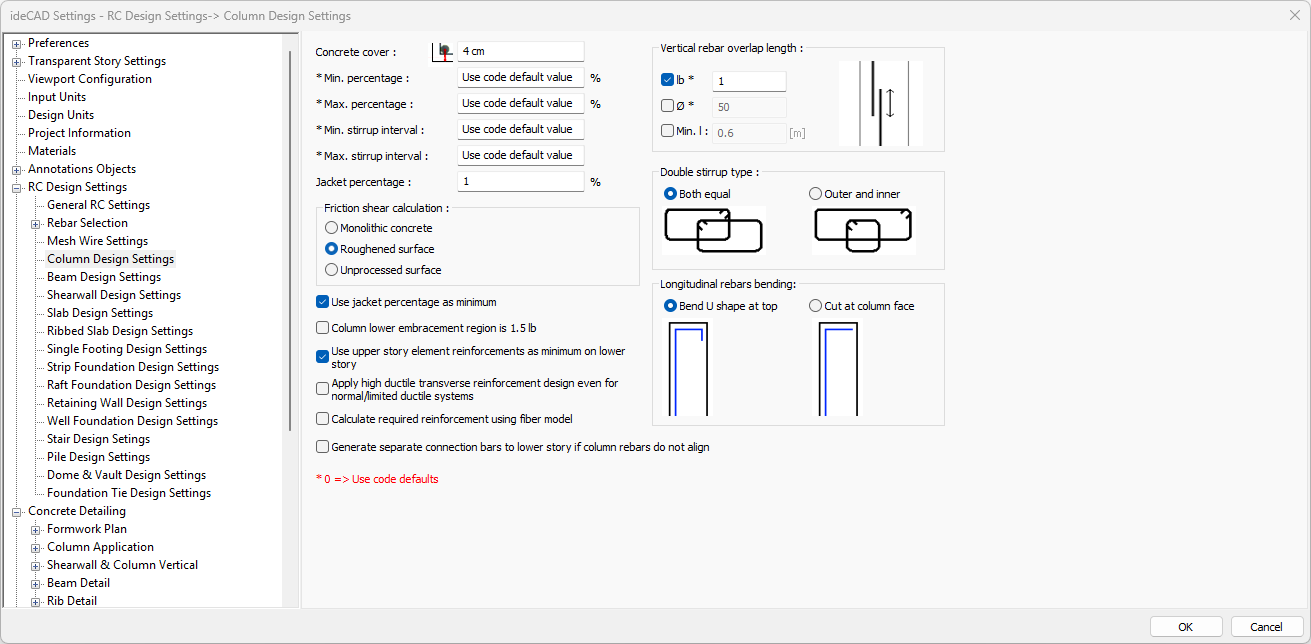This screenshot has height=644, width=1311.
Task: Open Beam Design Settings
Action: tap(104, 277)
